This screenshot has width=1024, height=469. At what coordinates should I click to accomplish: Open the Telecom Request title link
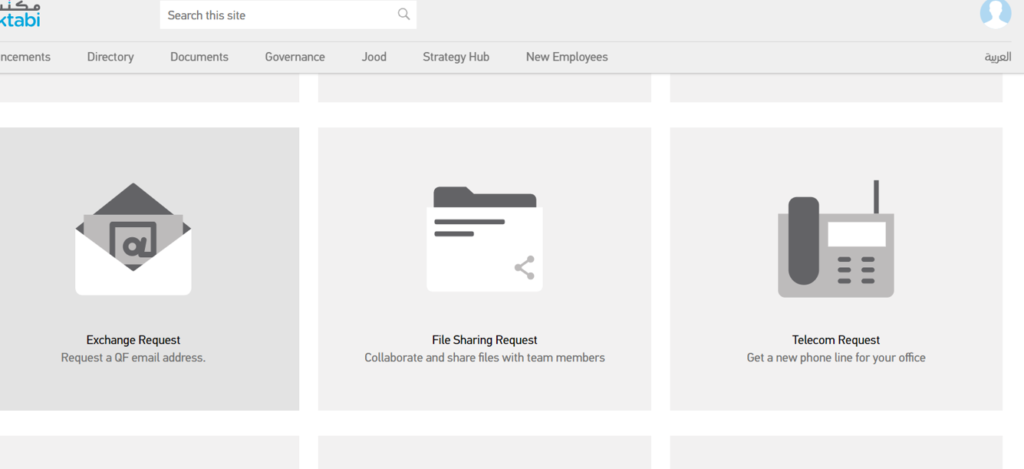tap(836, 340)
